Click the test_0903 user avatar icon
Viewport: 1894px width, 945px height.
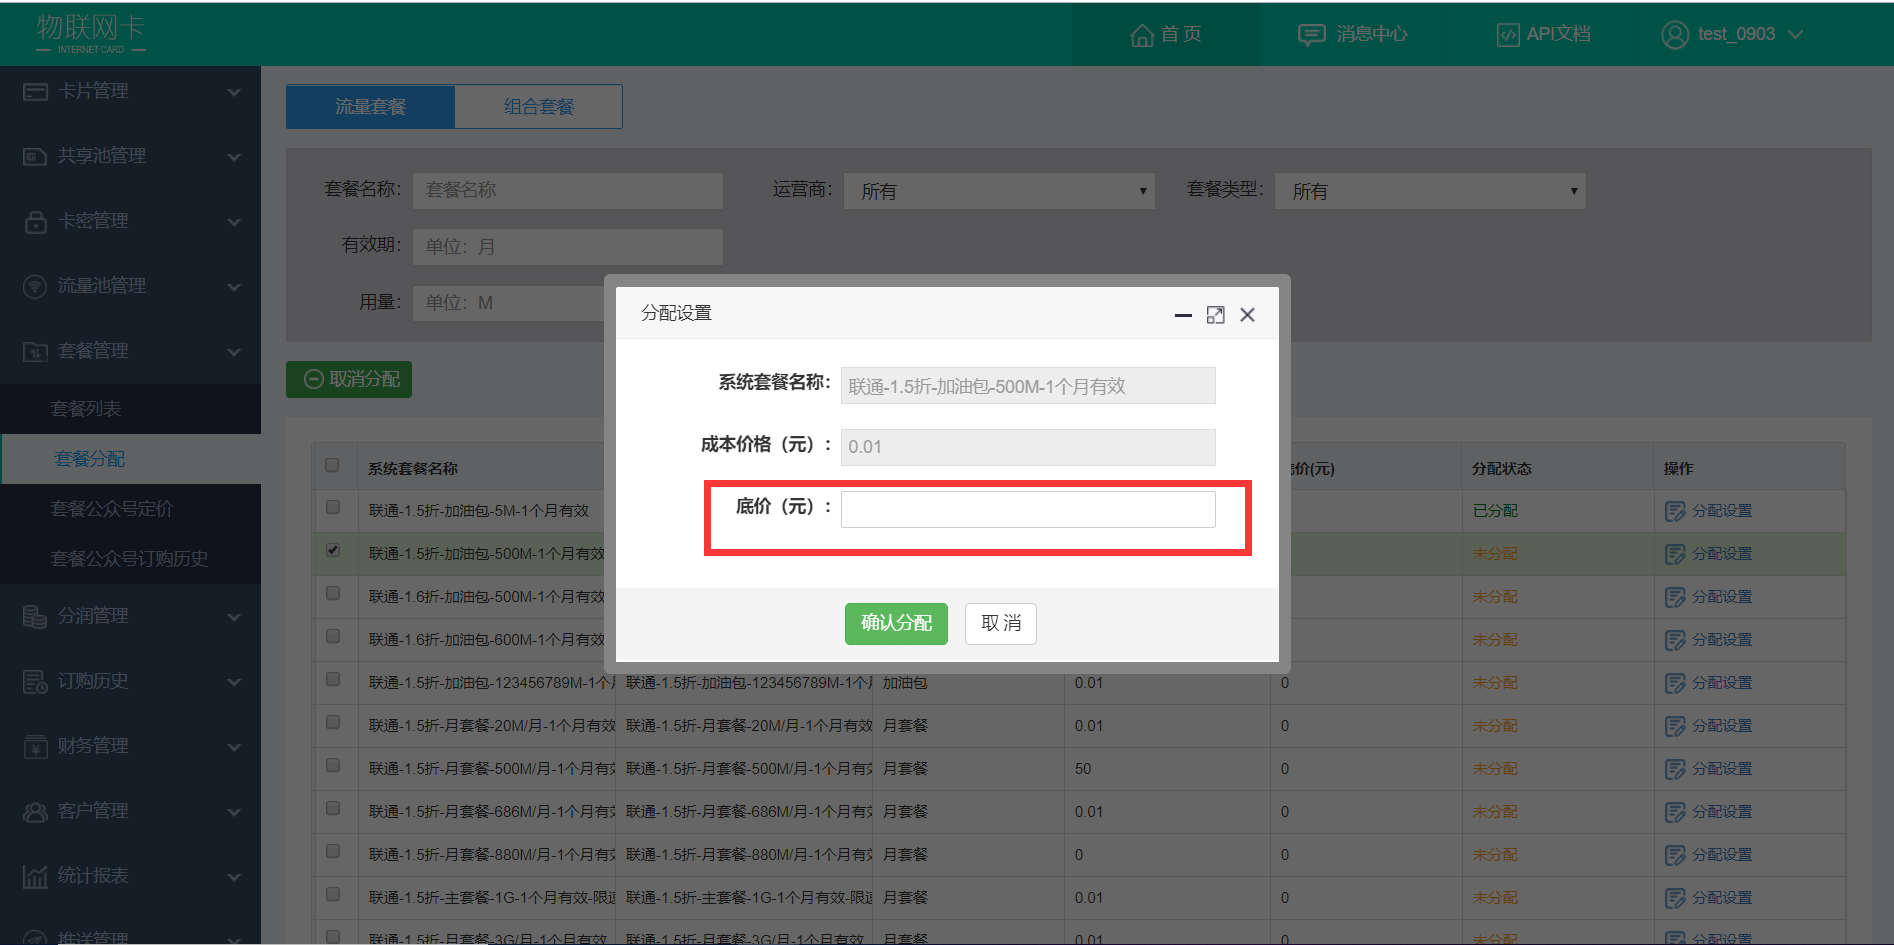coord(1675,35)
